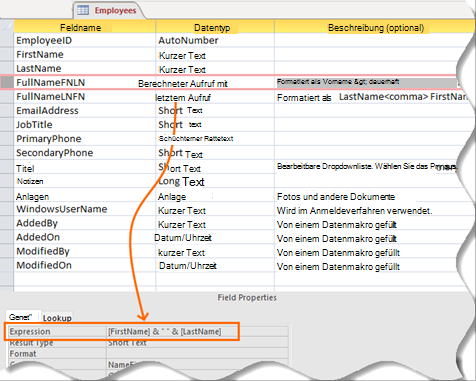476x381 pixels.
Task: Open the Anlage data type cell
Action: [215, 196]
